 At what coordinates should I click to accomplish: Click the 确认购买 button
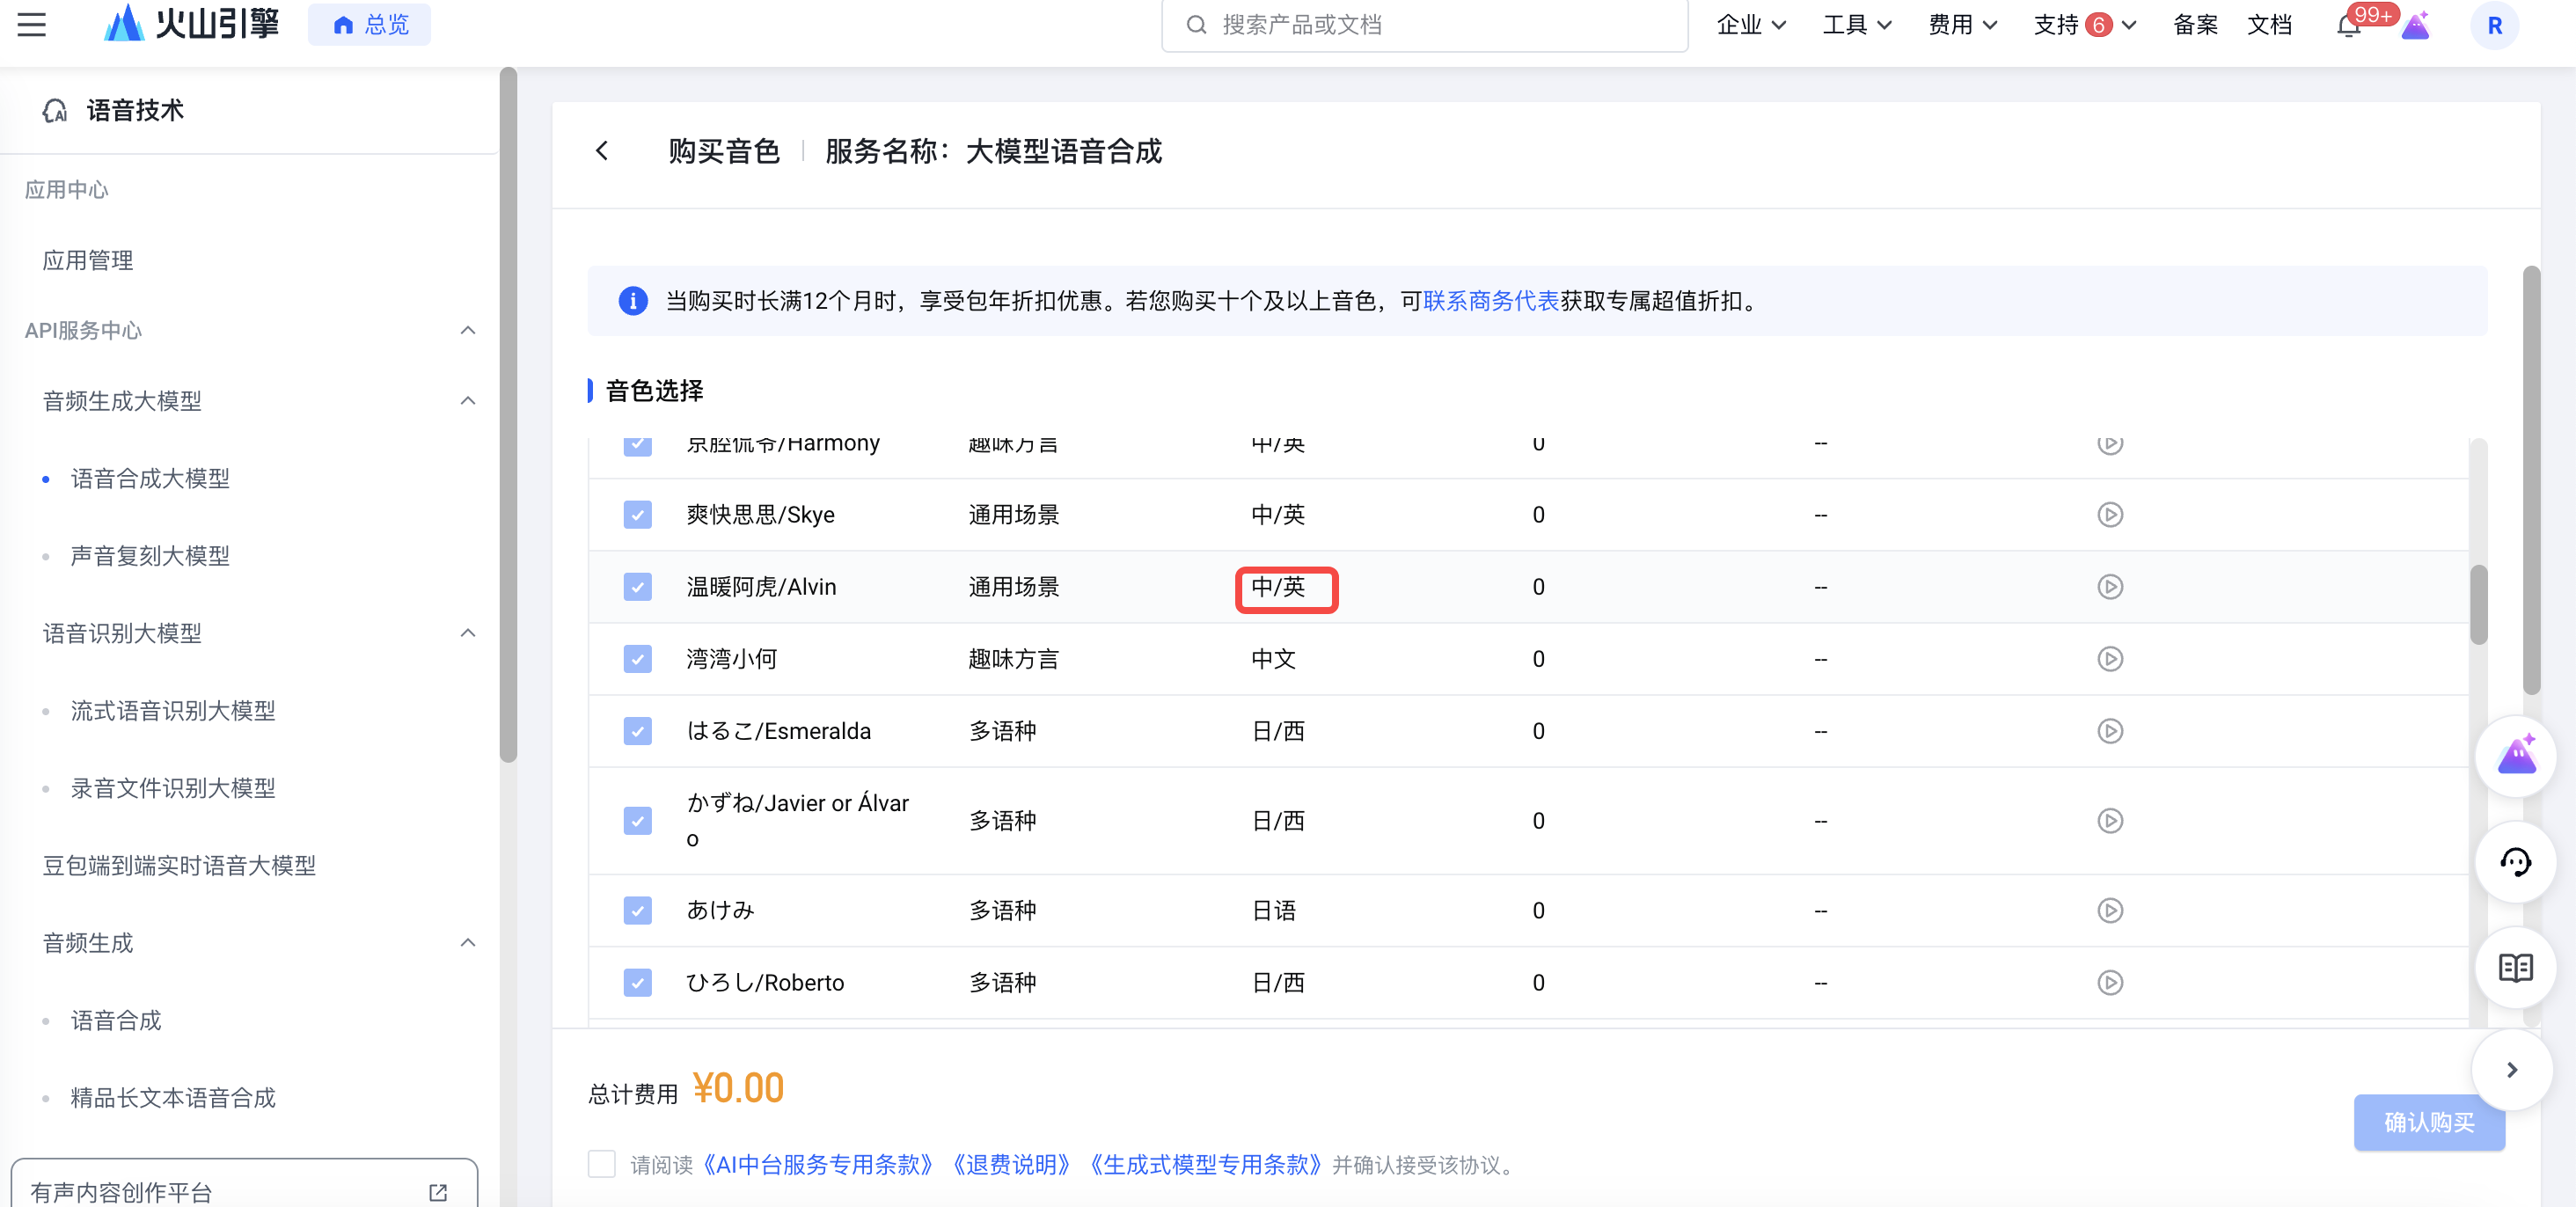[x=2429, y=1123]
